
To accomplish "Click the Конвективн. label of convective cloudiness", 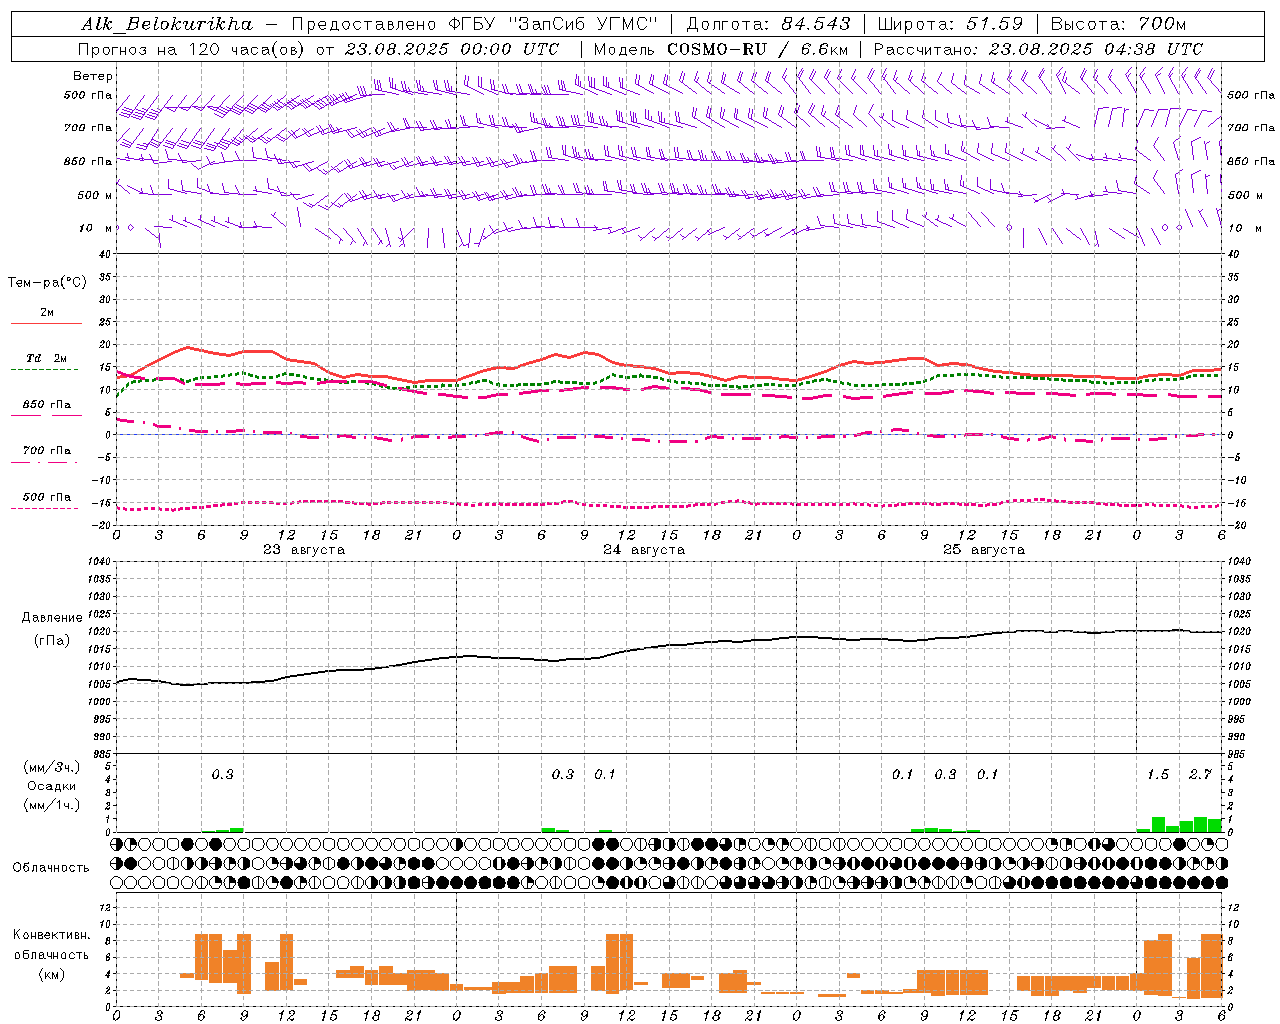I will point(52,935).
